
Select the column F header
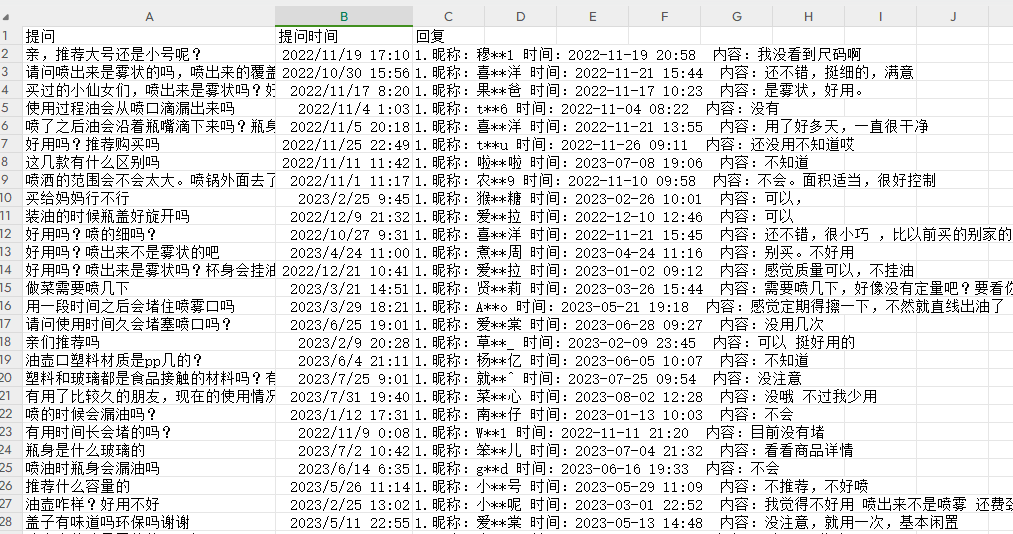tap(664, 16)
